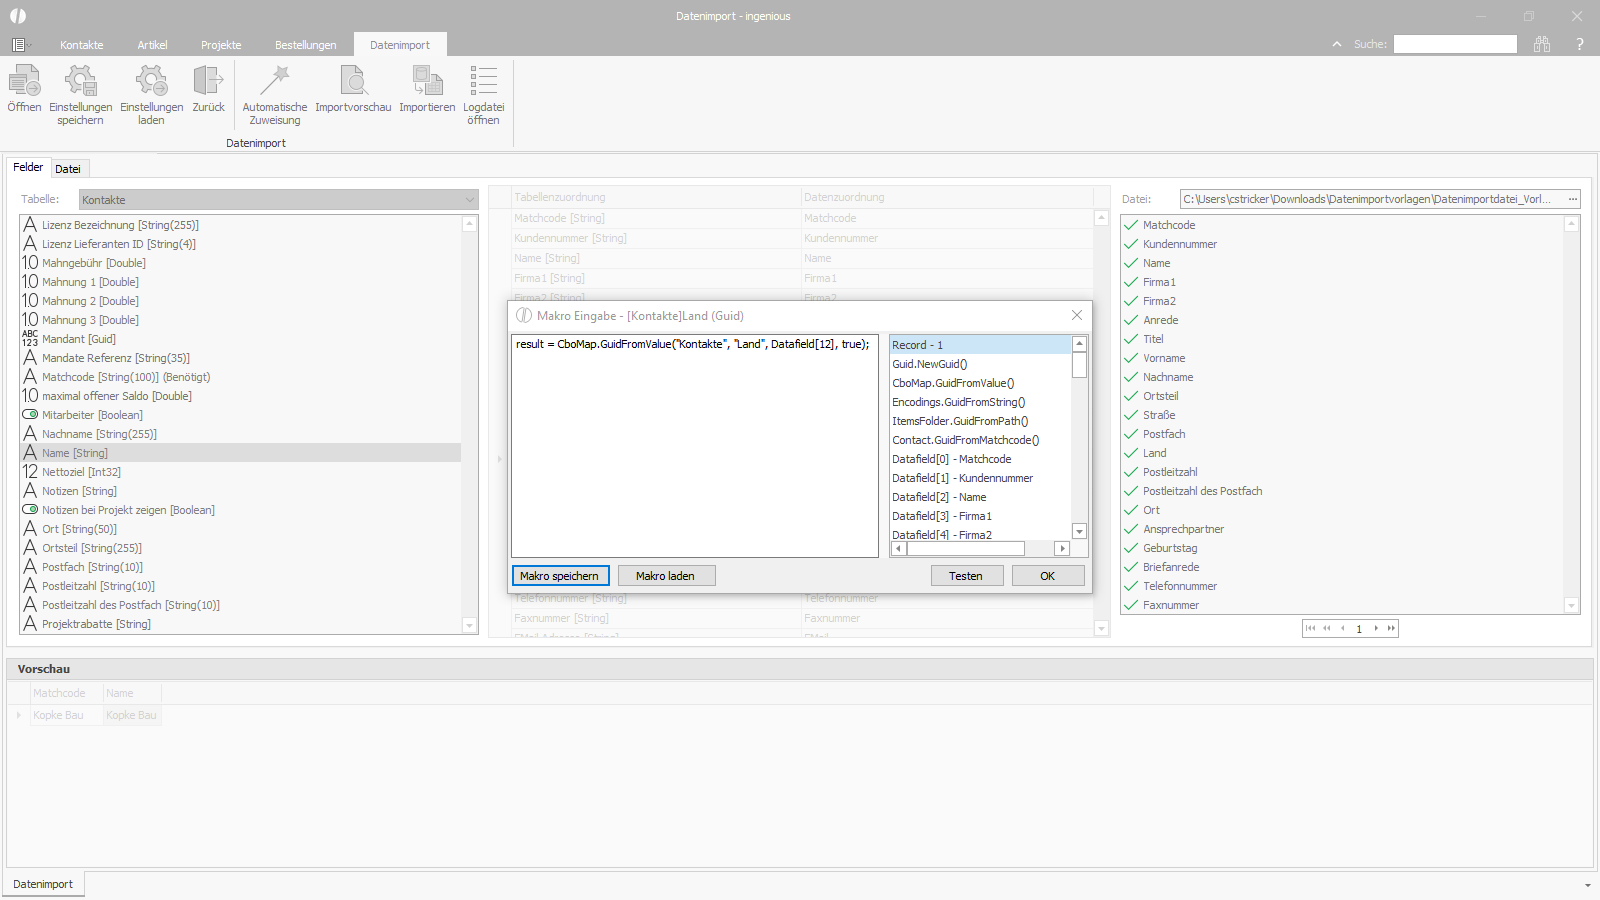Run Automatische Zuweisung wand tool
Screen dimensions: 1600x900
click(274, 82)
